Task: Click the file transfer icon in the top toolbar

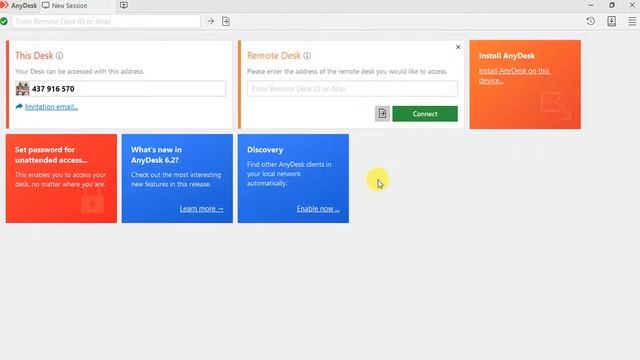Action: point(226,21)
